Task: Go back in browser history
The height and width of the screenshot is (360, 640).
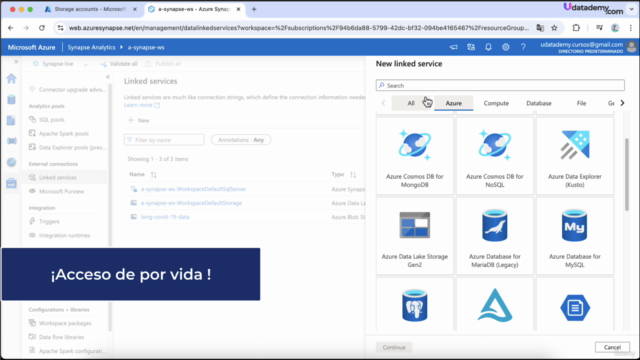Action: [x=11, y=28]
